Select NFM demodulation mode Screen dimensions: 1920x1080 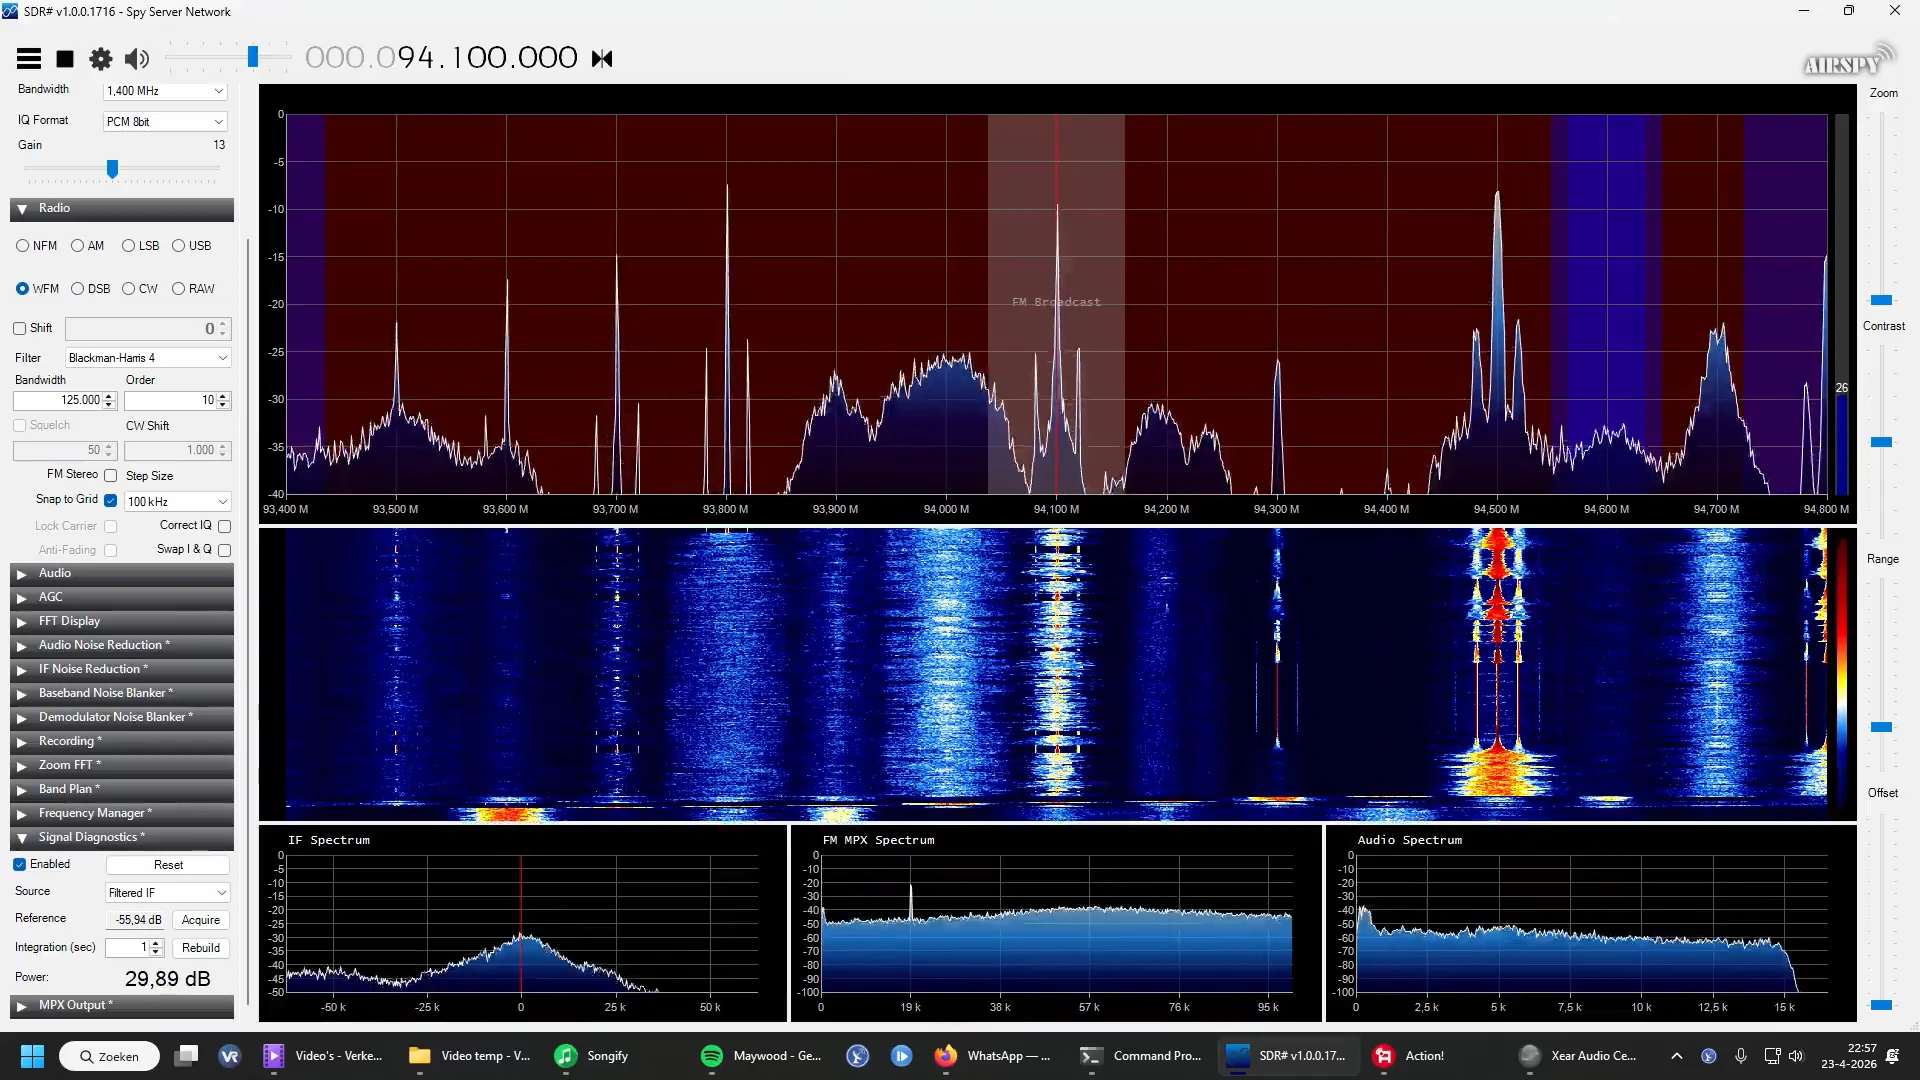[36, 246]
